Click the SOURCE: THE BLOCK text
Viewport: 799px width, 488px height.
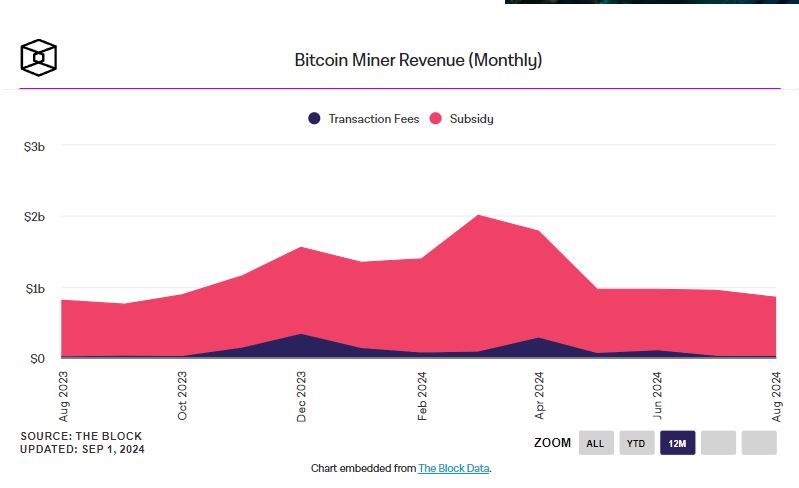81,436
